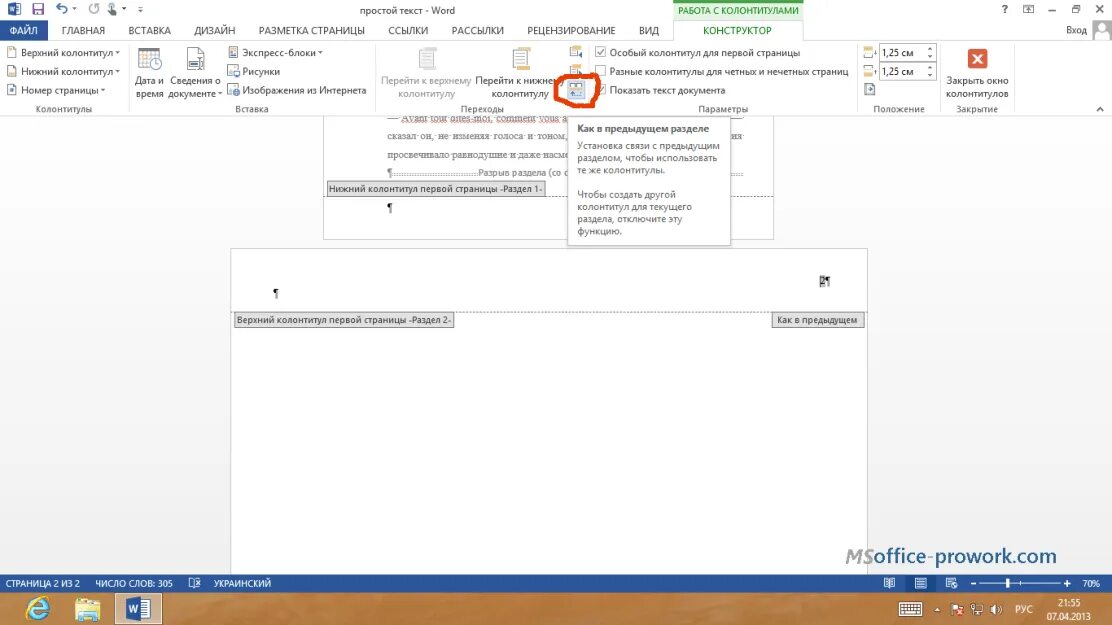Open the ССЫЛКИ tab

[408, 31]
